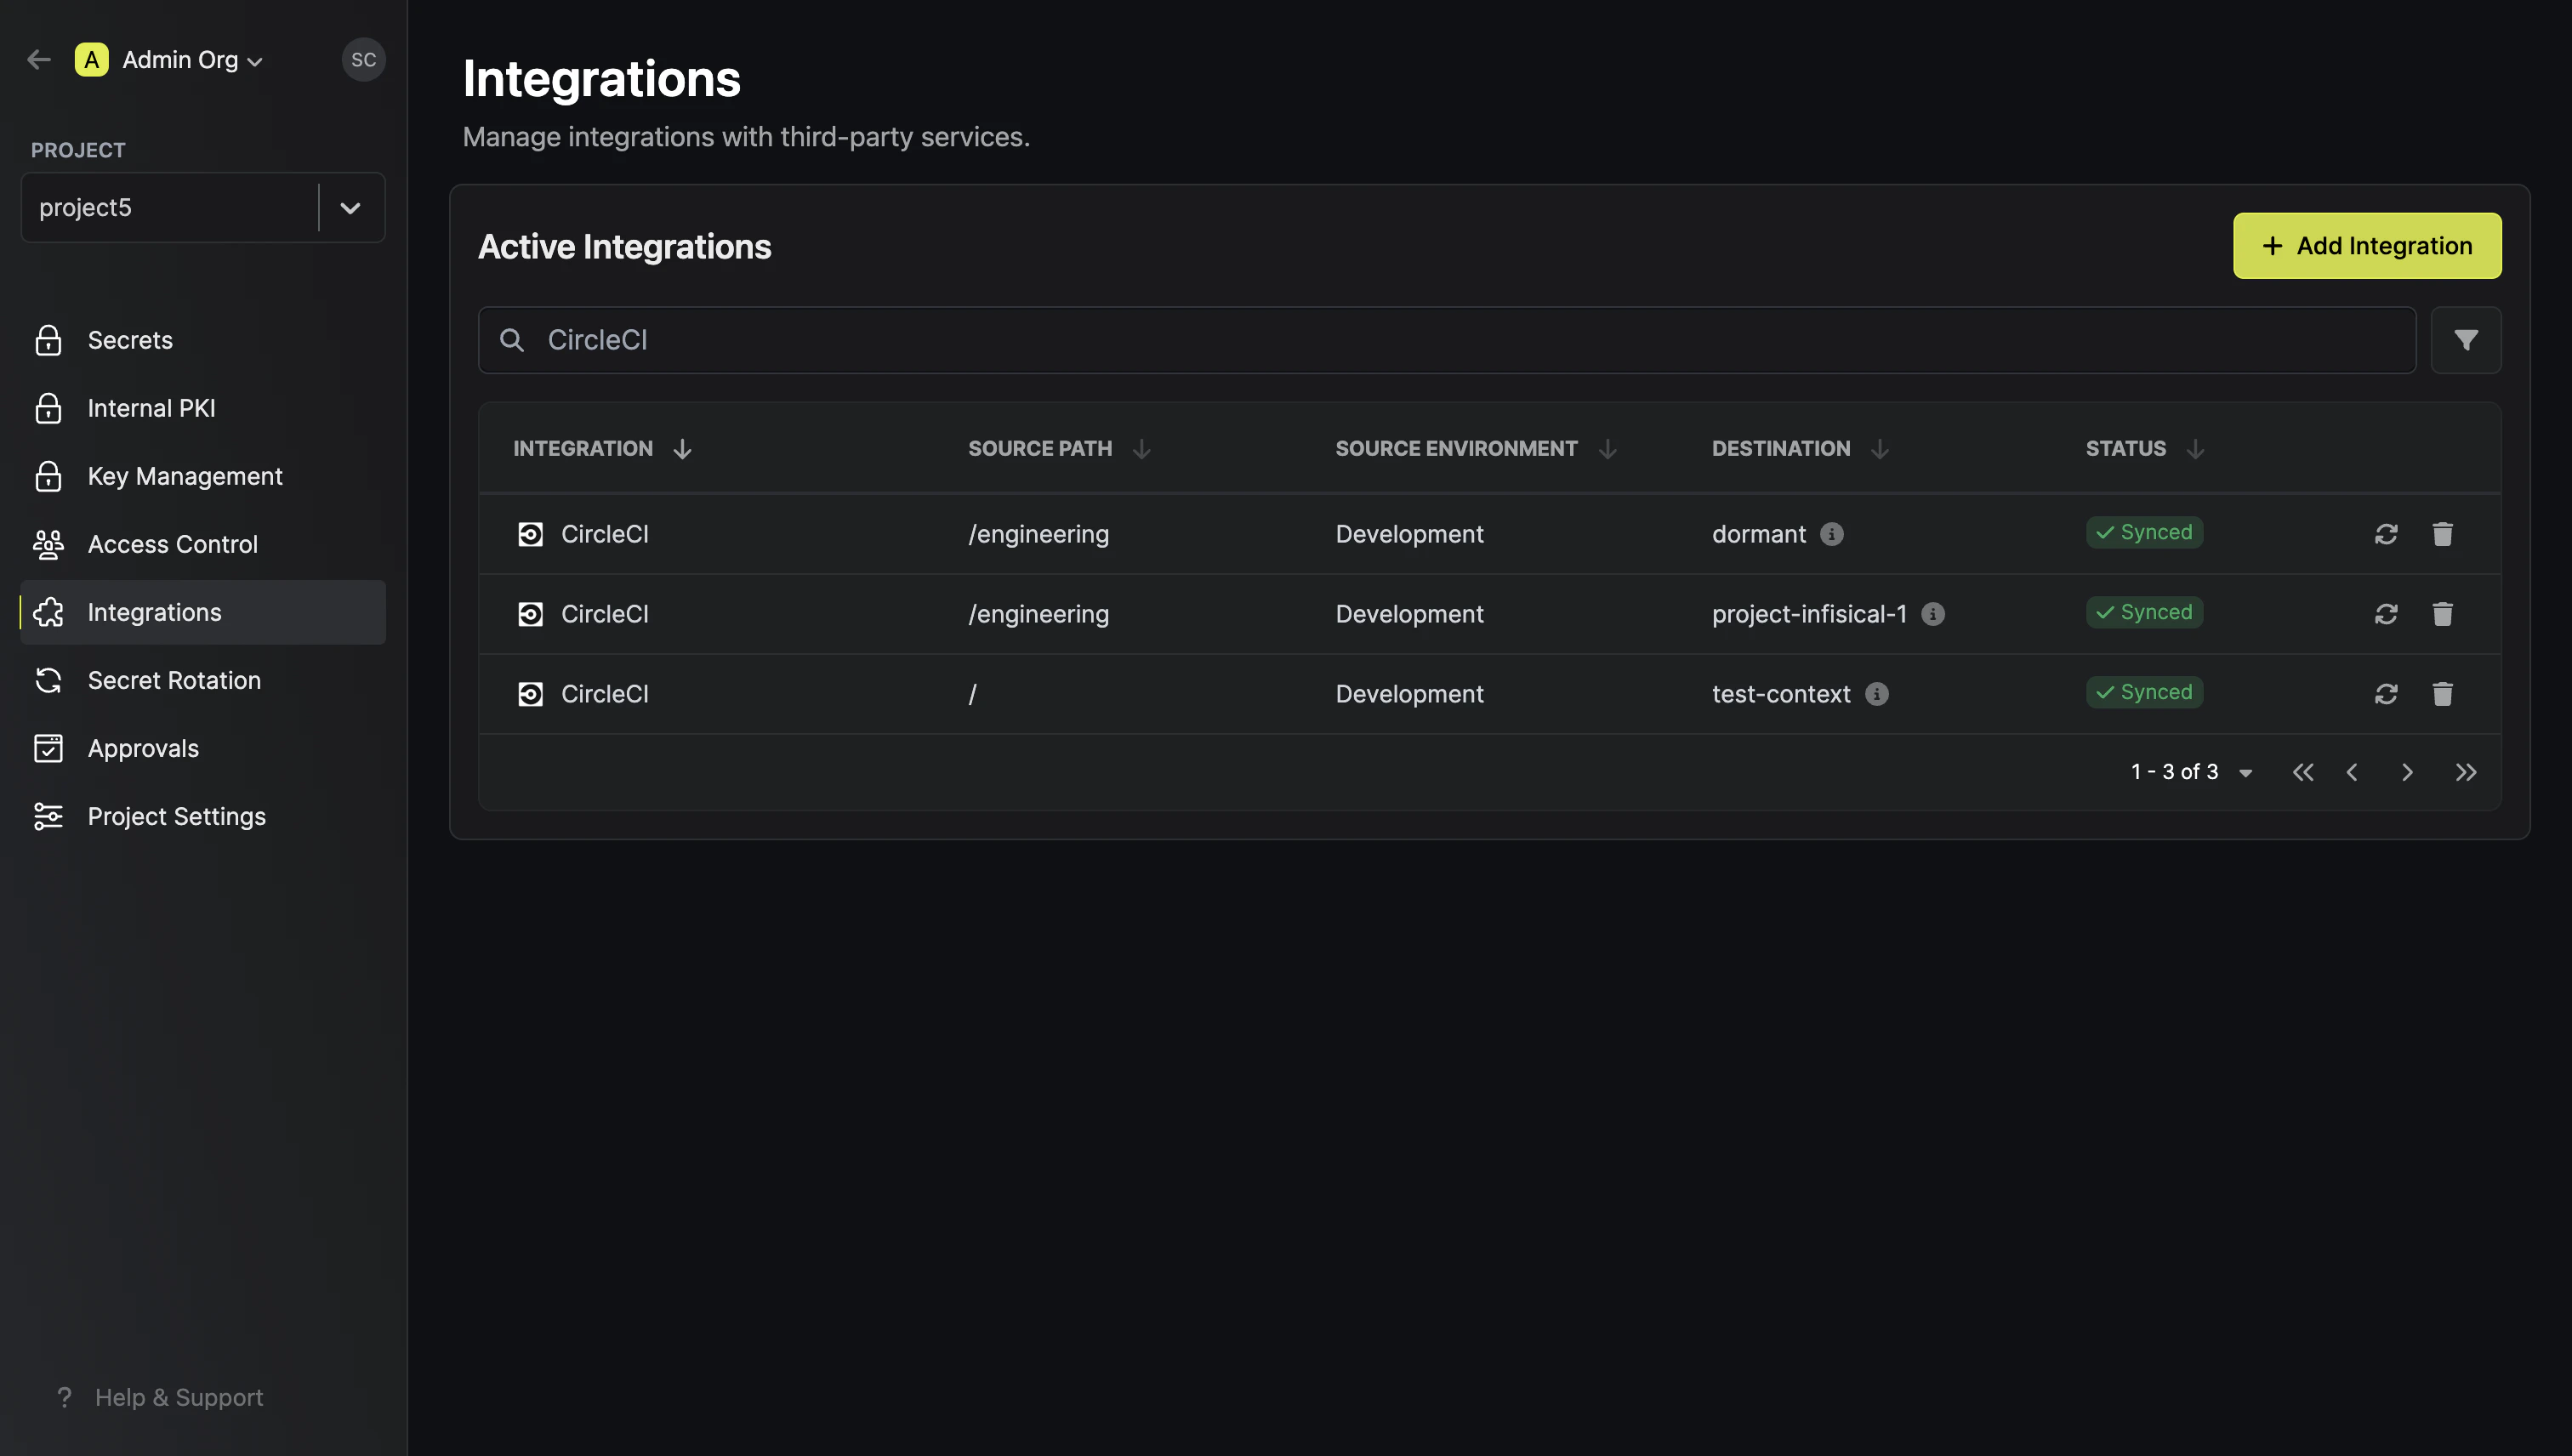Click the dormant destination text
This screenshot has width=2572, height=1456.
pos(1759,534)
